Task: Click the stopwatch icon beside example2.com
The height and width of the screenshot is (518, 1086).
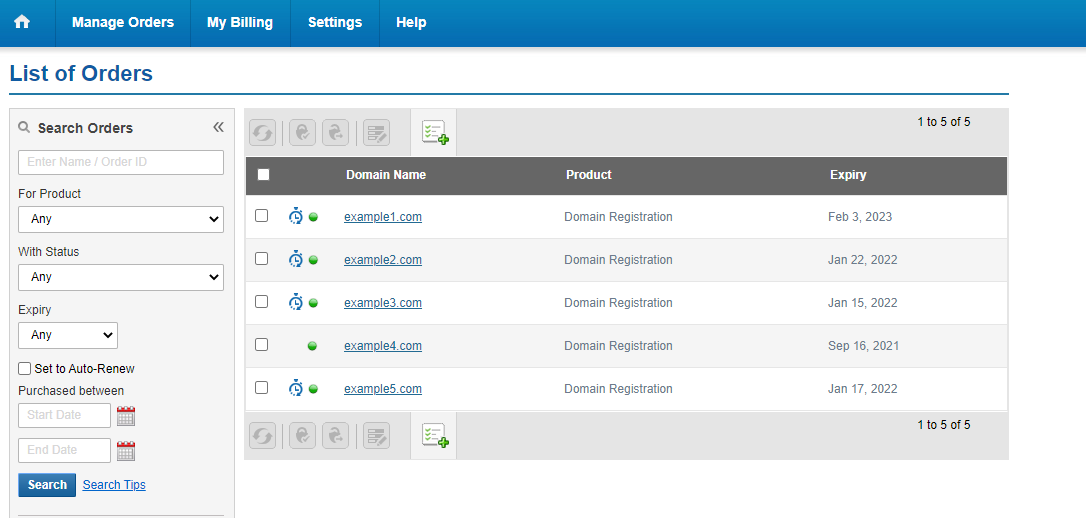Action: pos(296,260)
